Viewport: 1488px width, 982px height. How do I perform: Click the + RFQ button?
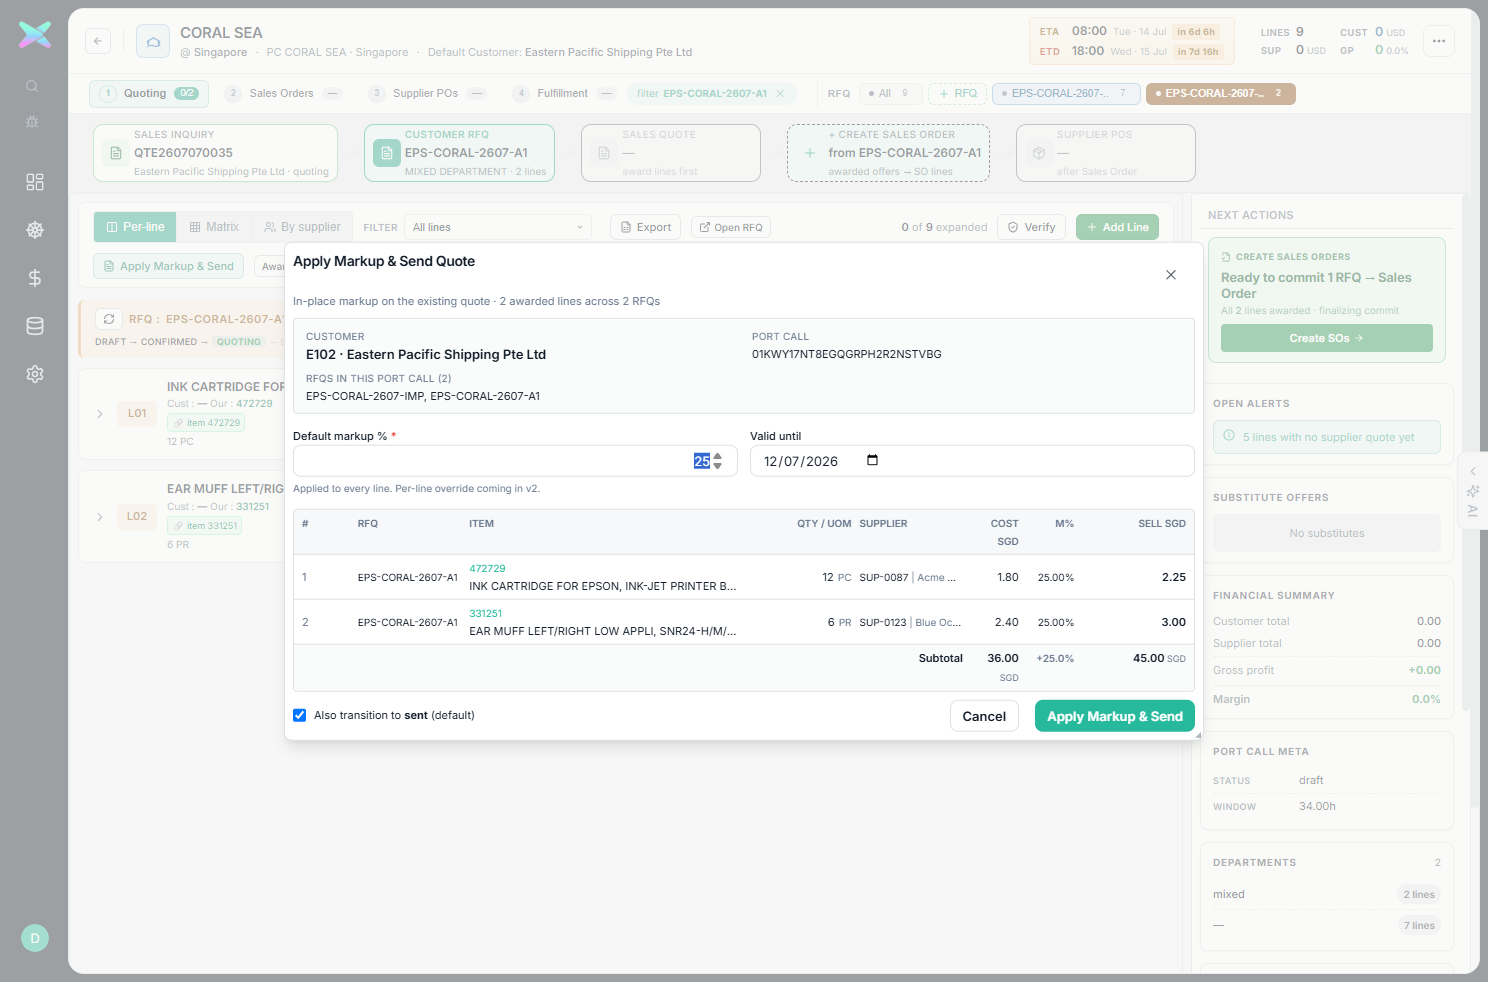[x=957, y=94]
